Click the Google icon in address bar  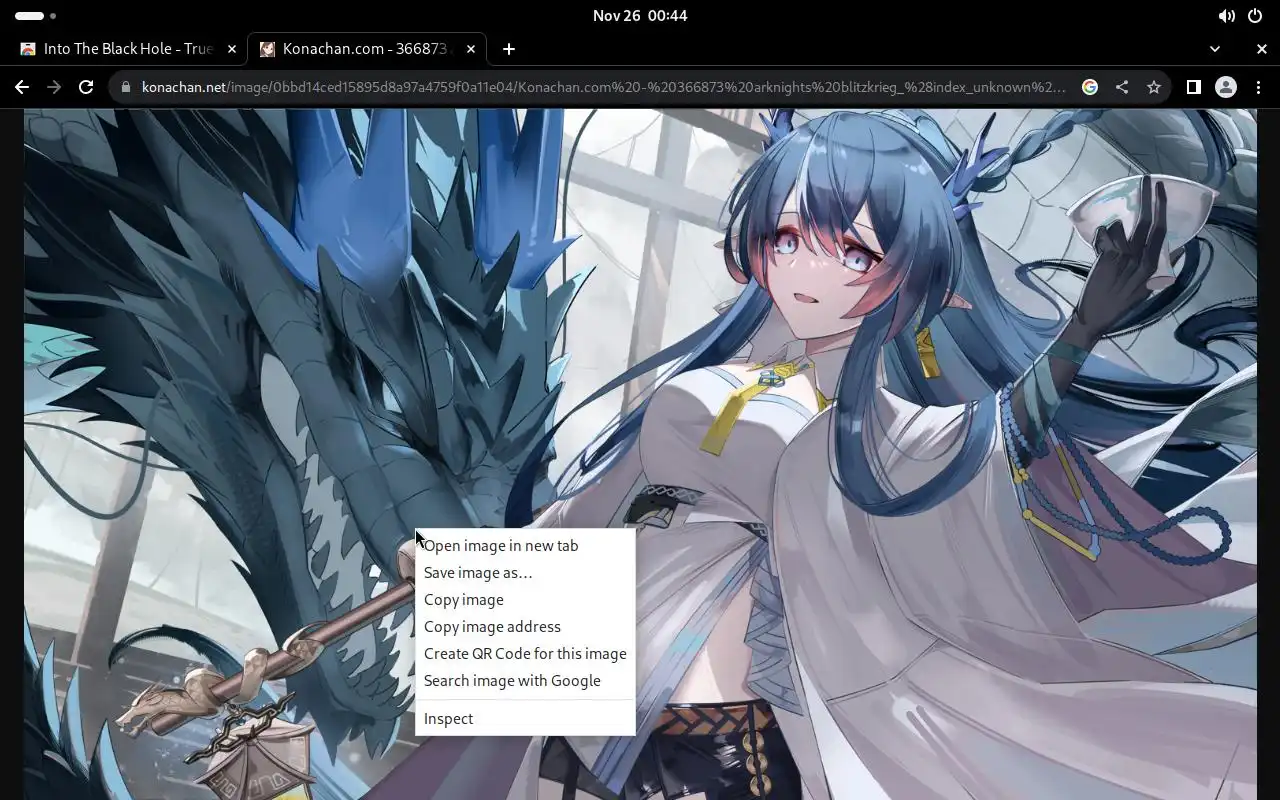click(1090, 87)
